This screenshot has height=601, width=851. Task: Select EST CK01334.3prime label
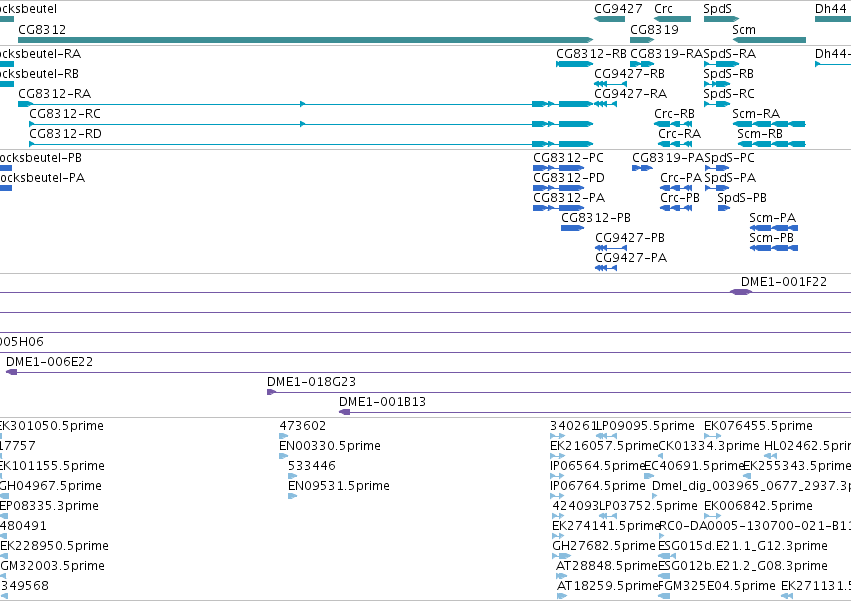(x=709, y=446)
